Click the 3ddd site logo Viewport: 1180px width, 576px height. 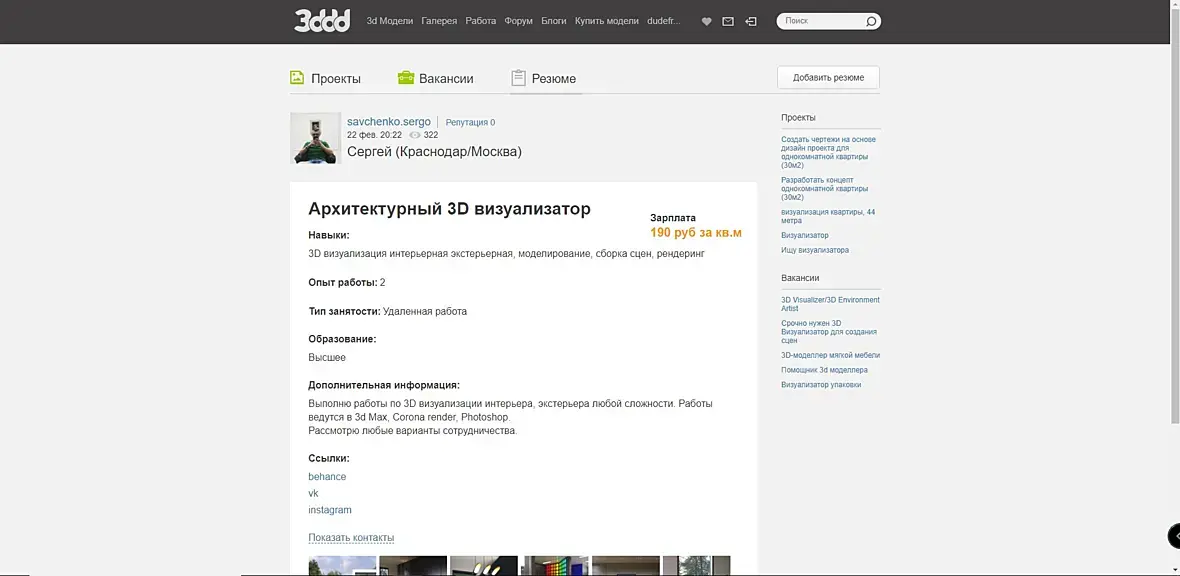click(x=322, y=21)
